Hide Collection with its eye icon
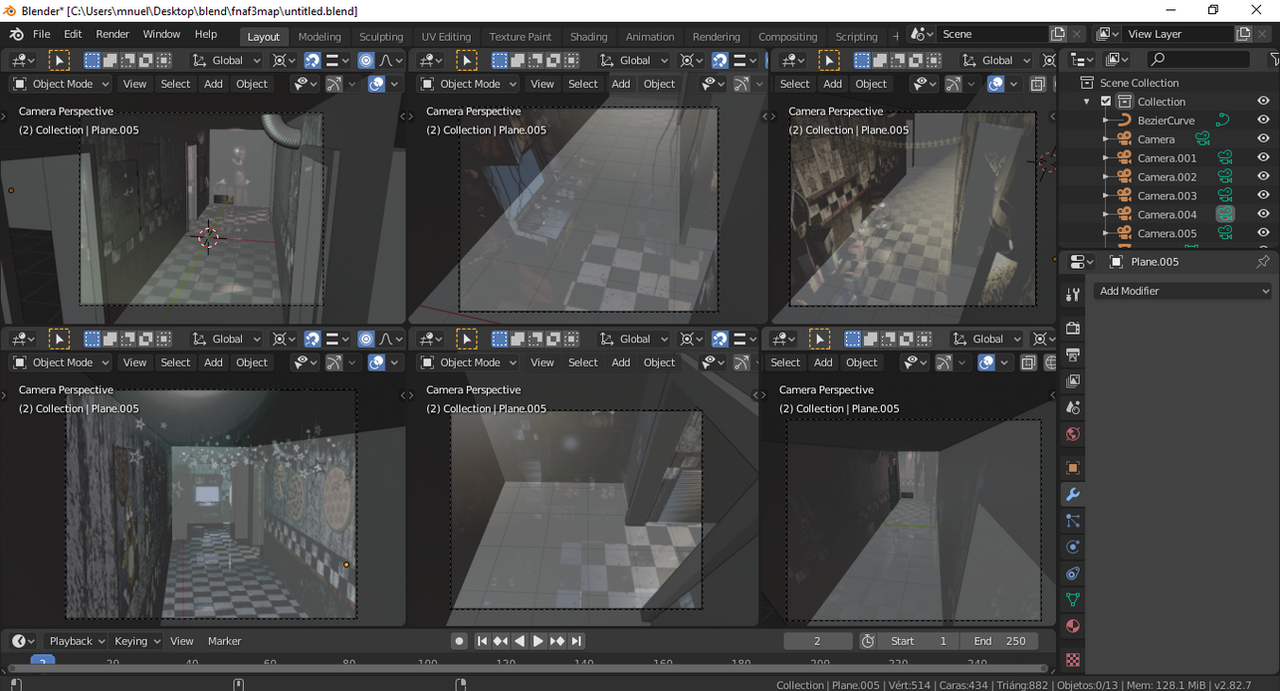Image resolution: width=1280 pixels, height=691 pixels. pos(1263,101)
